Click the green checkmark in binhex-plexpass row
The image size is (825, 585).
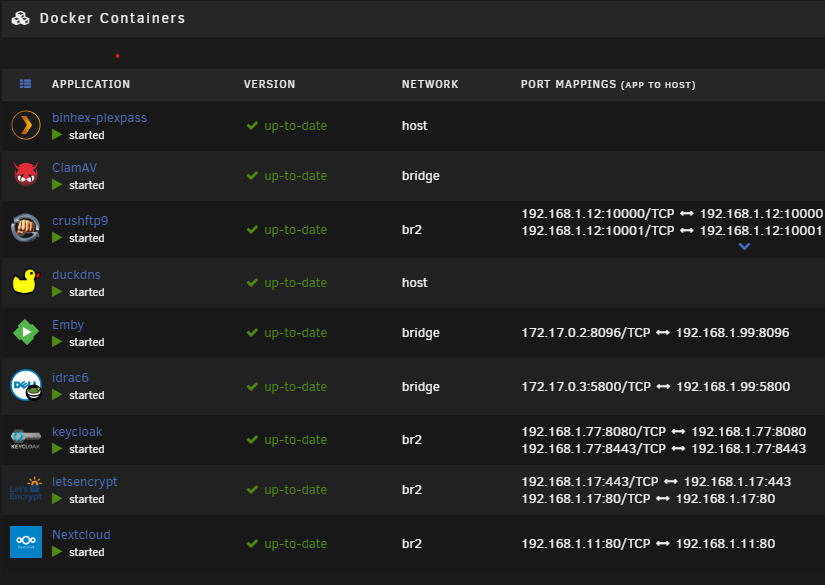coord(252,126)
